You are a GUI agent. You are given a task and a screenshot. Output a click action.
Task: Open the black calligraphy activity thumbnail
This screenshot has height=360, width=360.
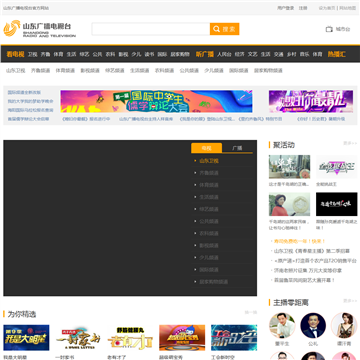click(336, 204)
